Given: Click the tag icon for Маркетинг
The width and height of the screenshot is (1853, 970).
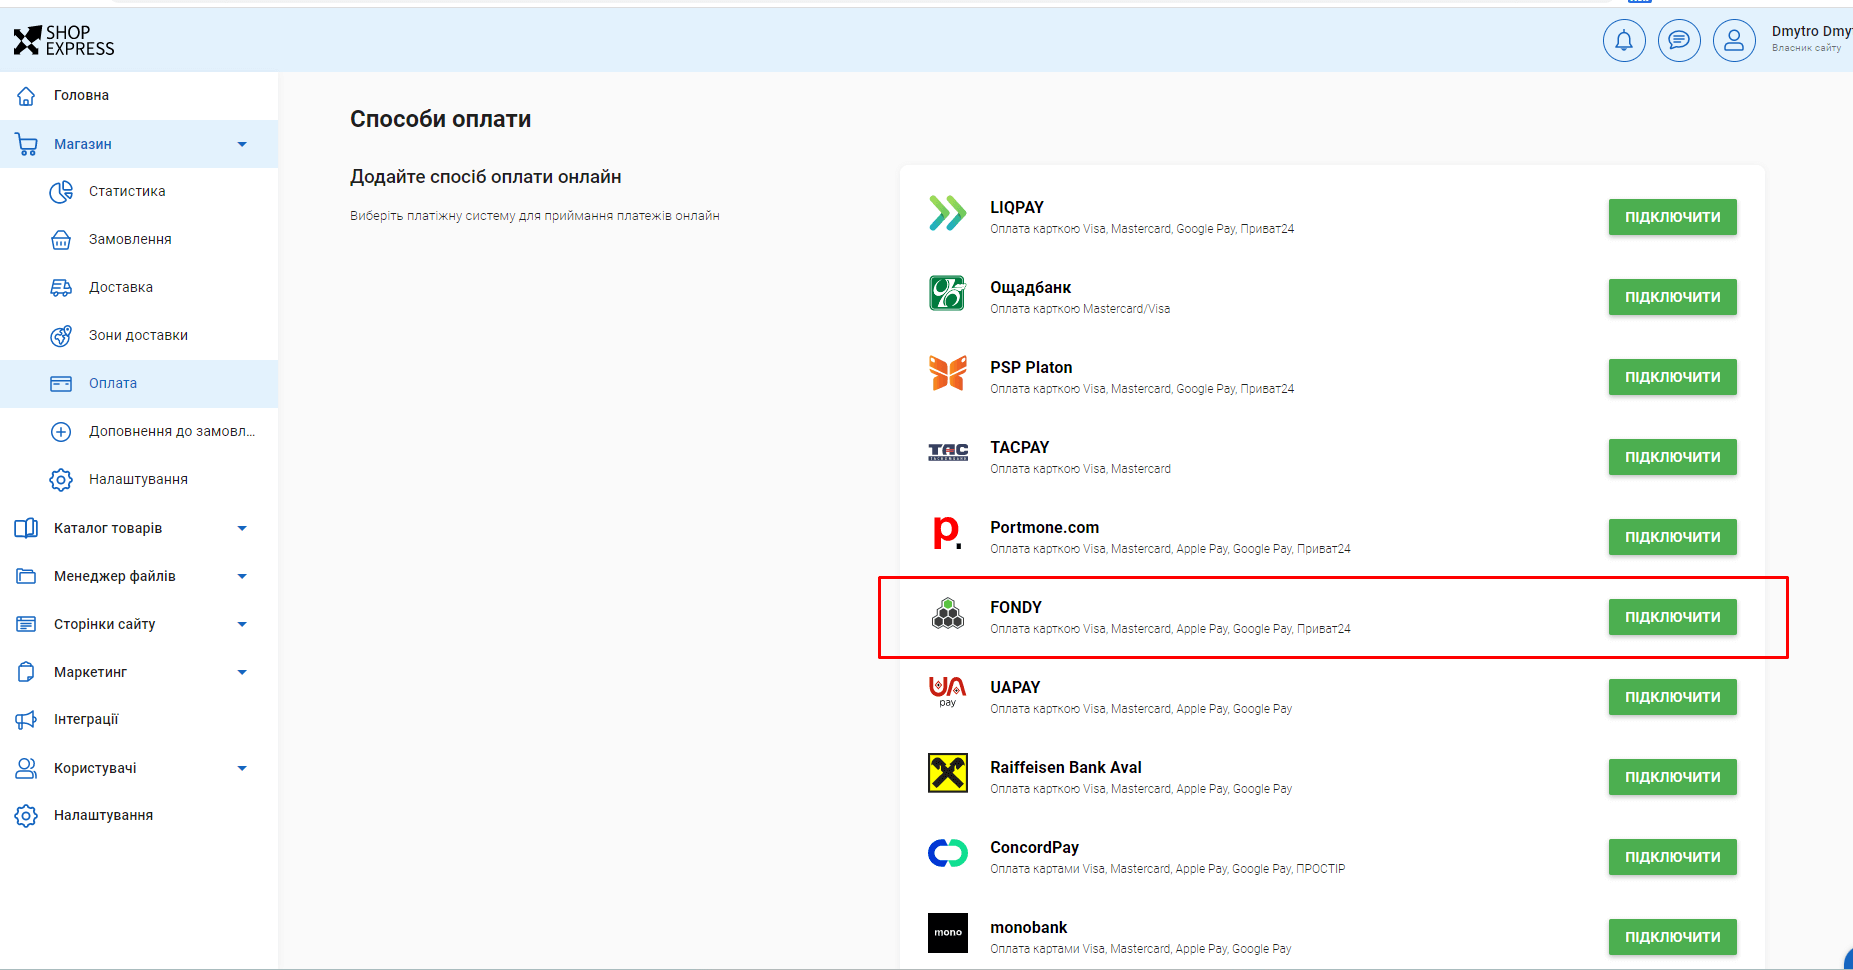Looking at the screenshot, I should 27,672.
